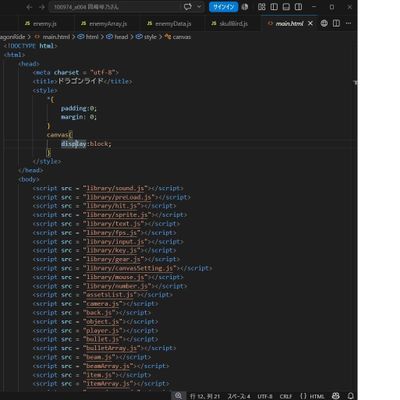Click the library/mouse.js link

click(115, 277)
